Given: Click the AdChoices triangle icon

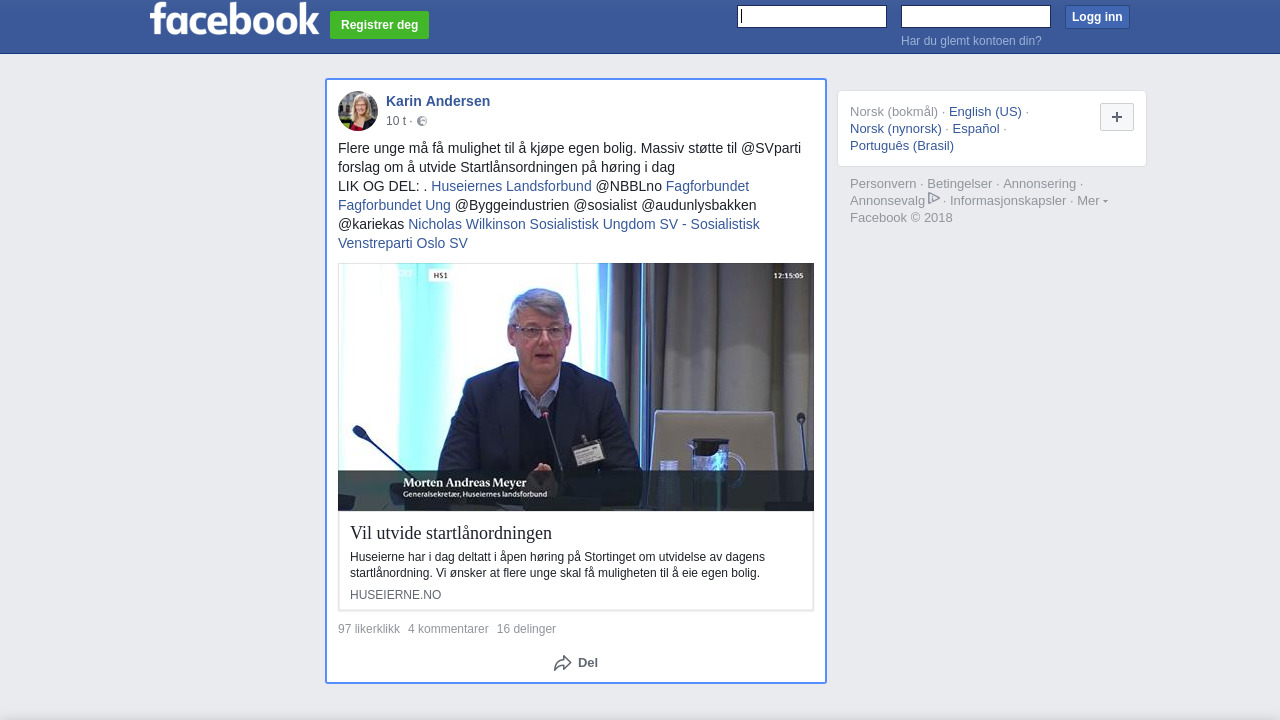Looking at the screenshot, I should point(934,199).
